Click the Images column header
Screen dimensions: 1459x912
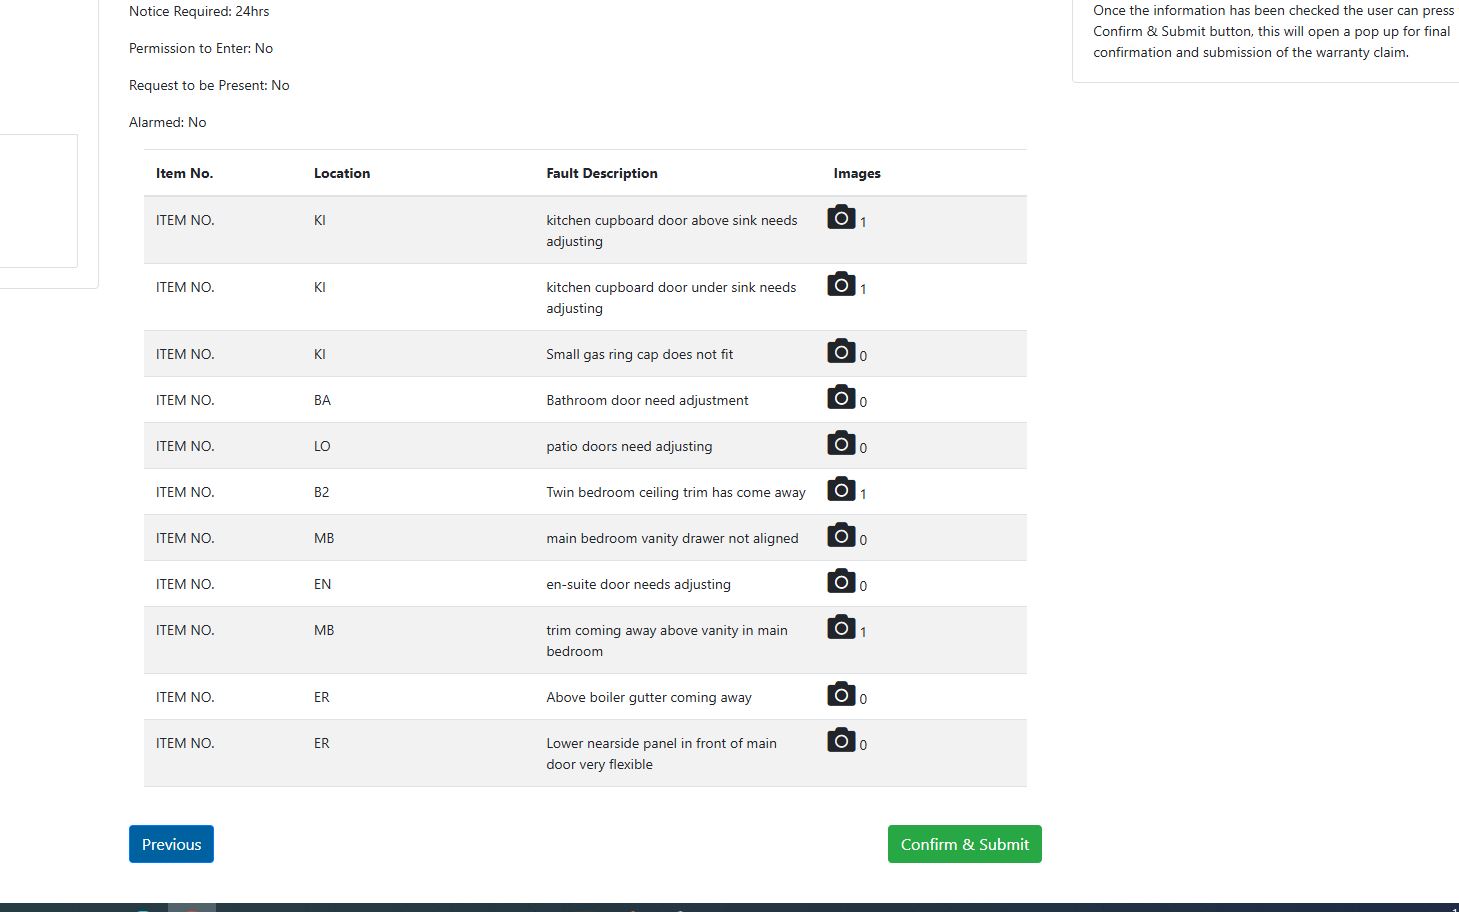click(x=857, y=173)
